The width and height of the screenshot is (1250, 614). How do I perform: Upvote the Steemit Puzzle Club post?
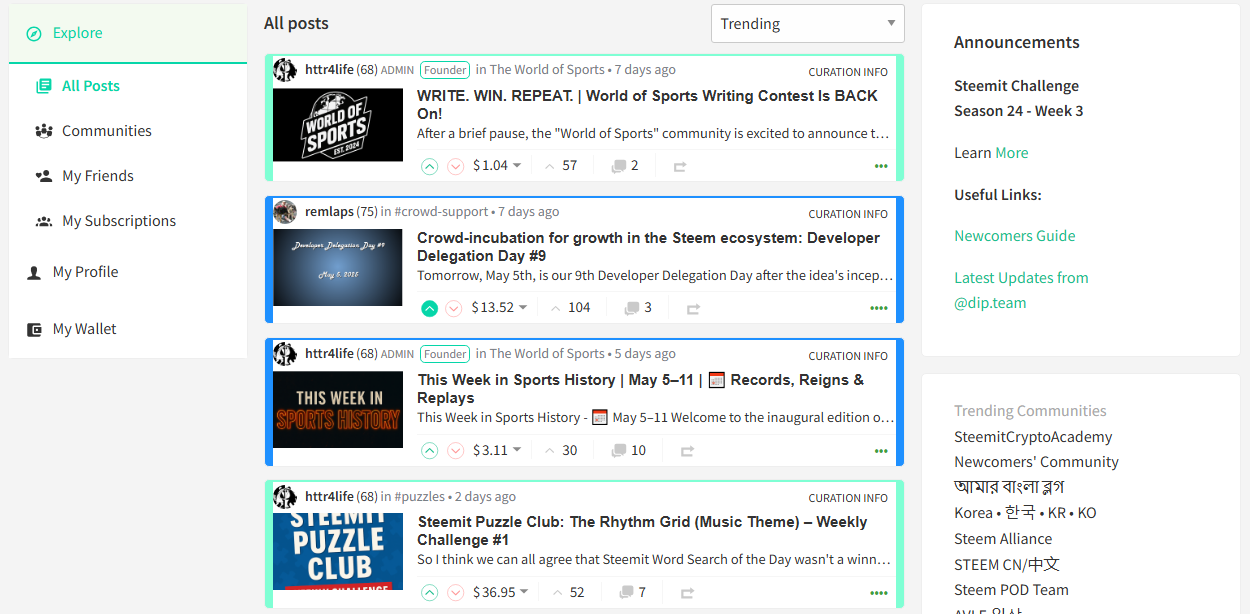[x=430, y=593]
